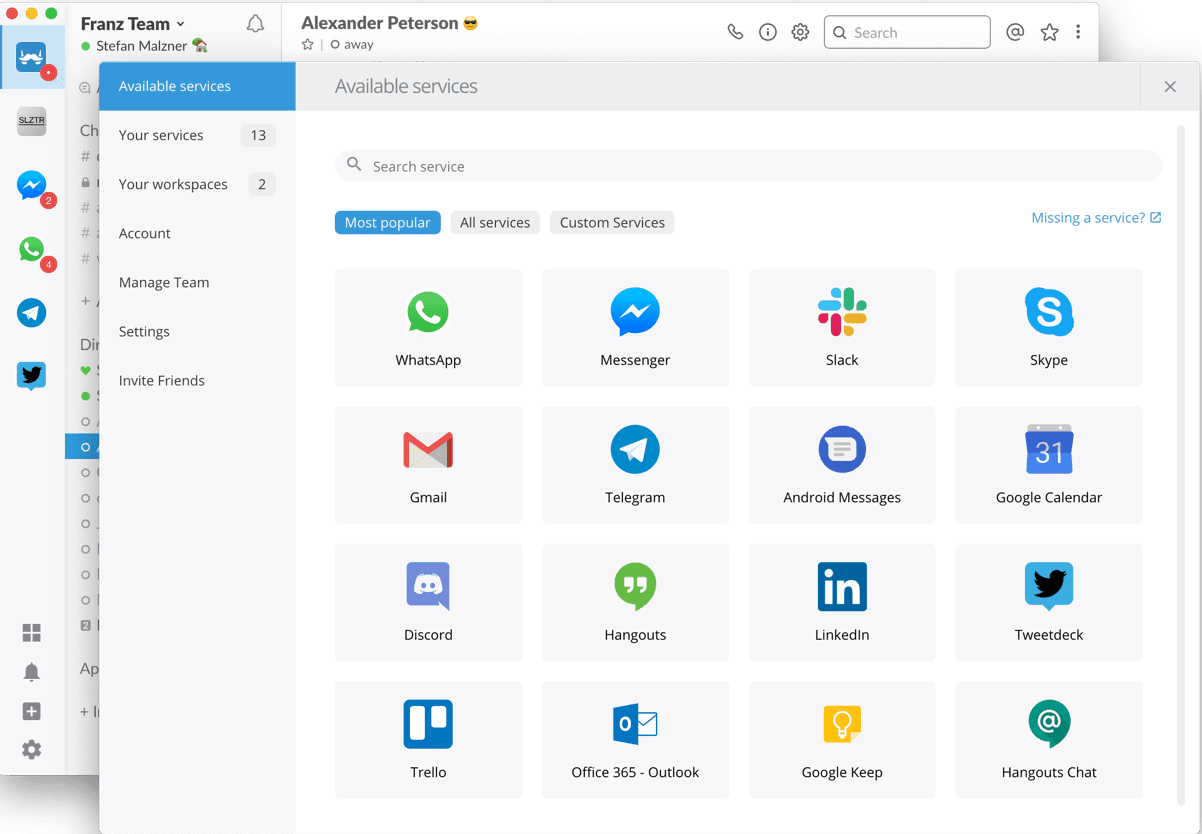Switch to the All services tab
1202x834 pixels.
pyautogui.click(x=495, y=222)
